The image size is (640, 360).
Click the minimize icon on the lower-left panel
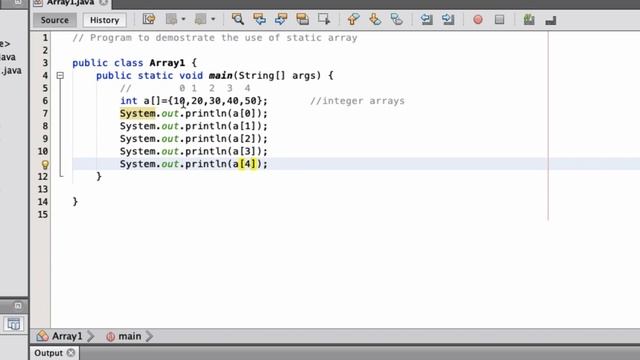[18, 306]
